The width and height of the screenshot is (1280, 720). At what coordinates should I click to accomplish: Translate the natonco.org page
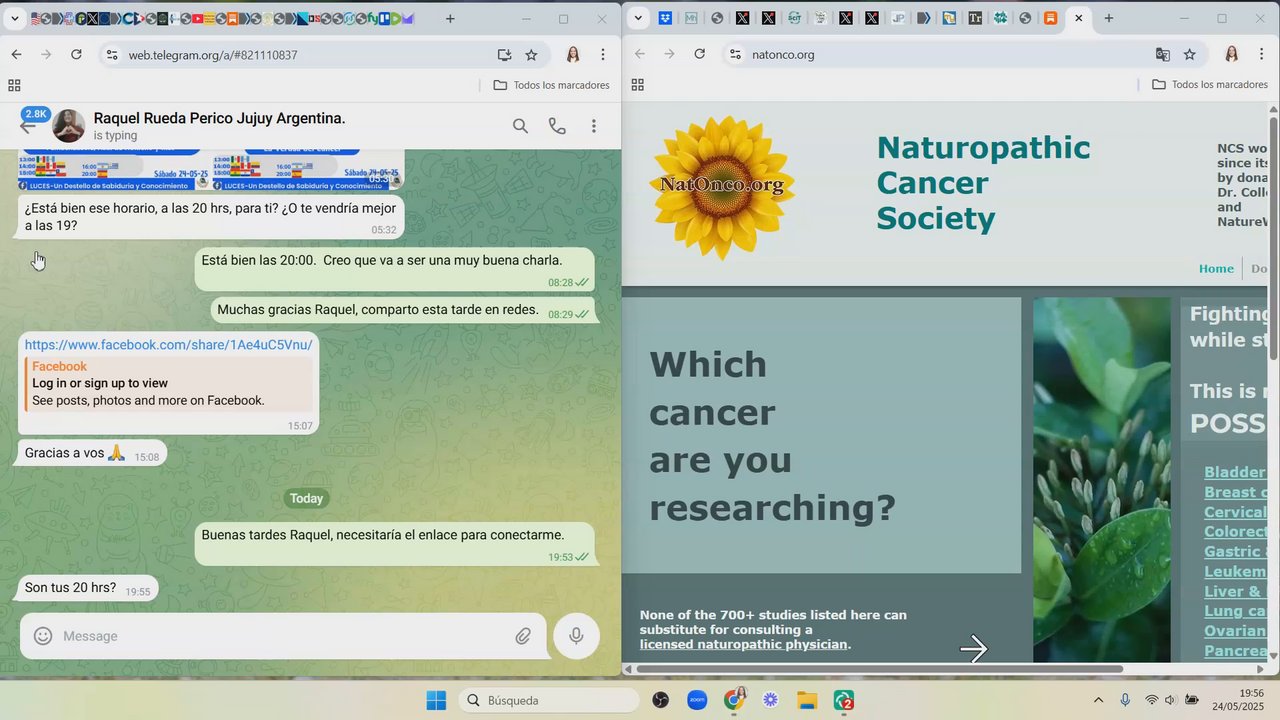[x=1162, y=54]
